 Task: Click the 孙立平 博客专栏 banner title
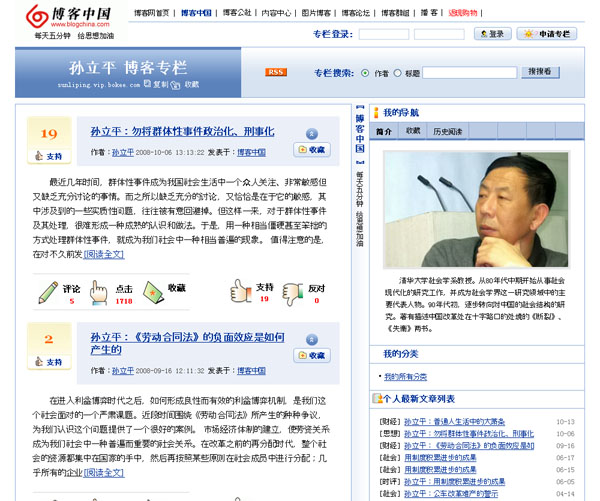click(x=128, y=68)
